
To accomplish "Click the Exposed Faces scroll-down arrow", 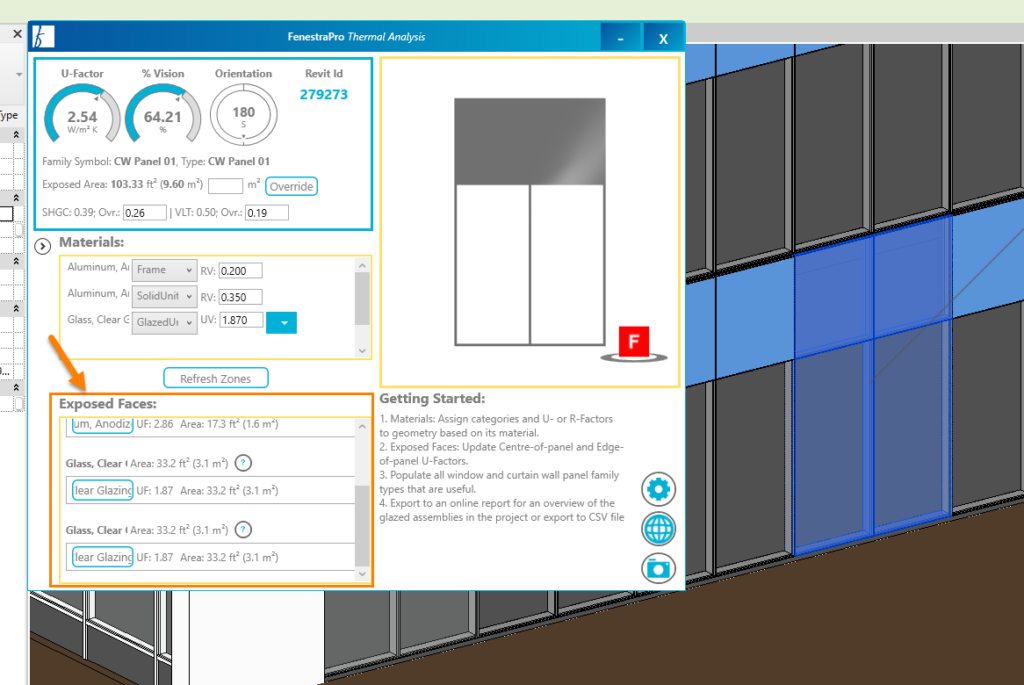I will [362, 574].
